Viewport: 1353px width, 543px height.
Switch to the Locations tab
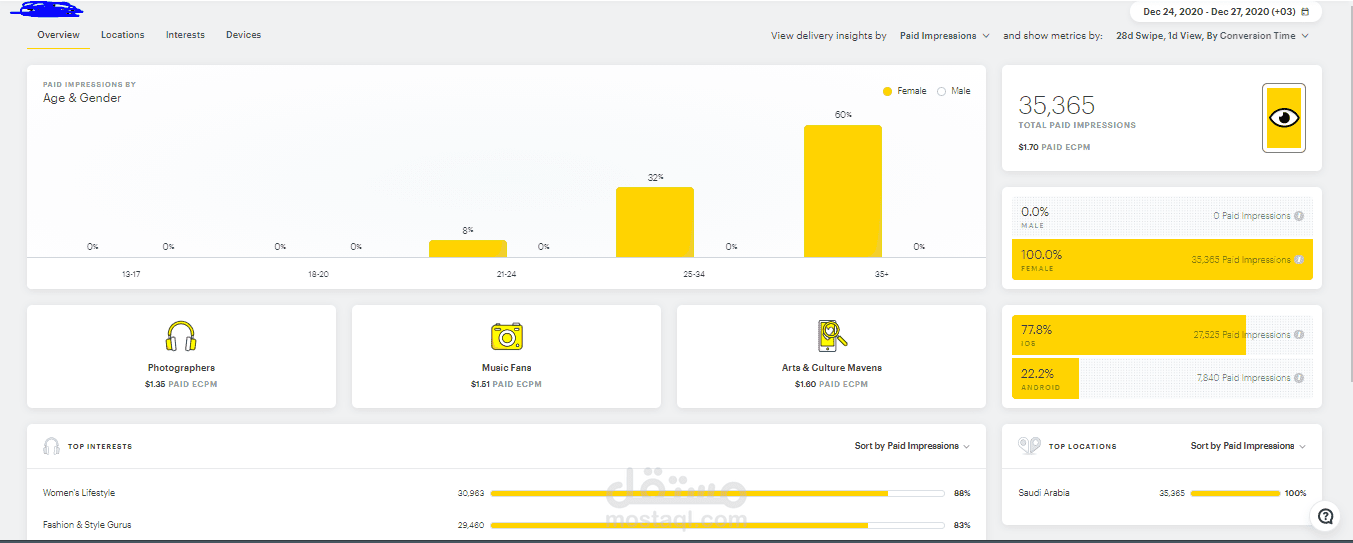pos(122,35)
